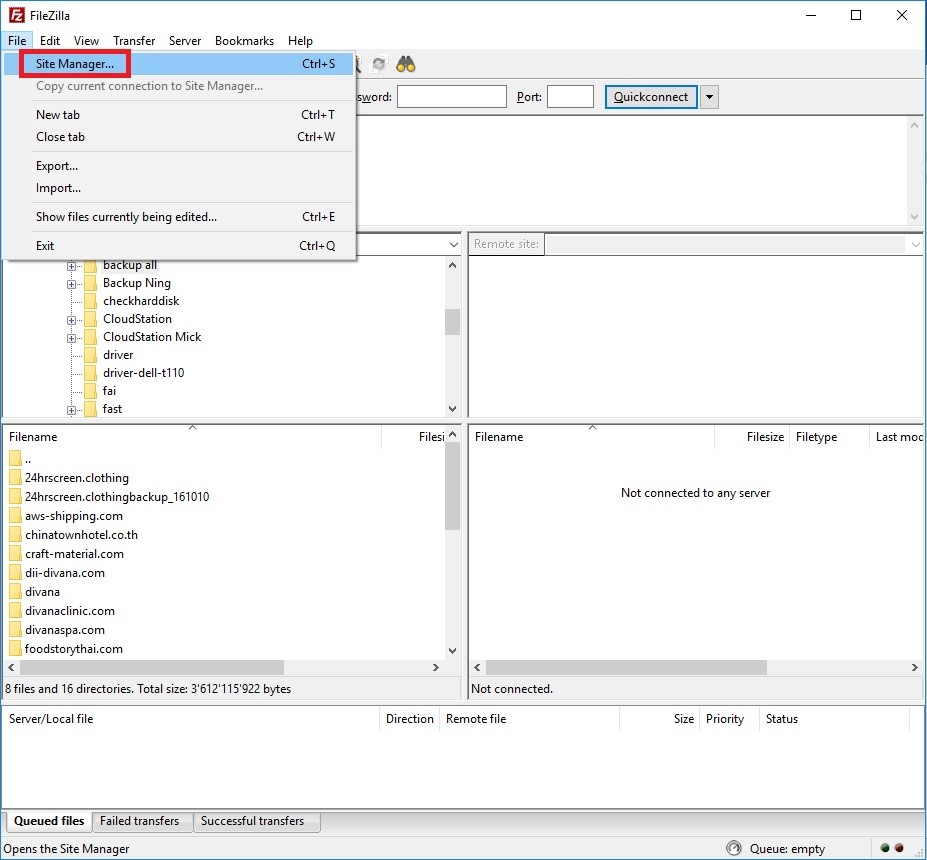Viewport: 927px width, 860px height.
Task: Select 24hrscreen.clothingbackup_161010 in file list
Action: (117, 497)
